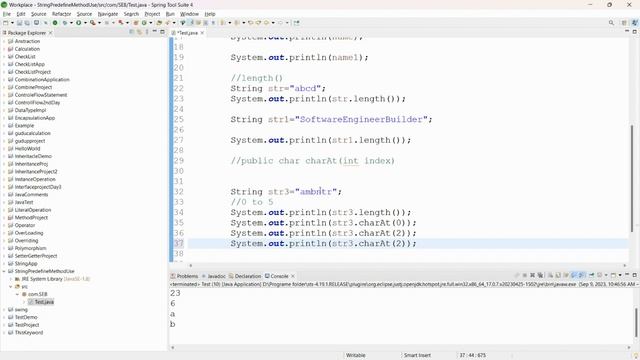
Task: Open the Debug button dropdown arrow
Action: click(71, 23)
